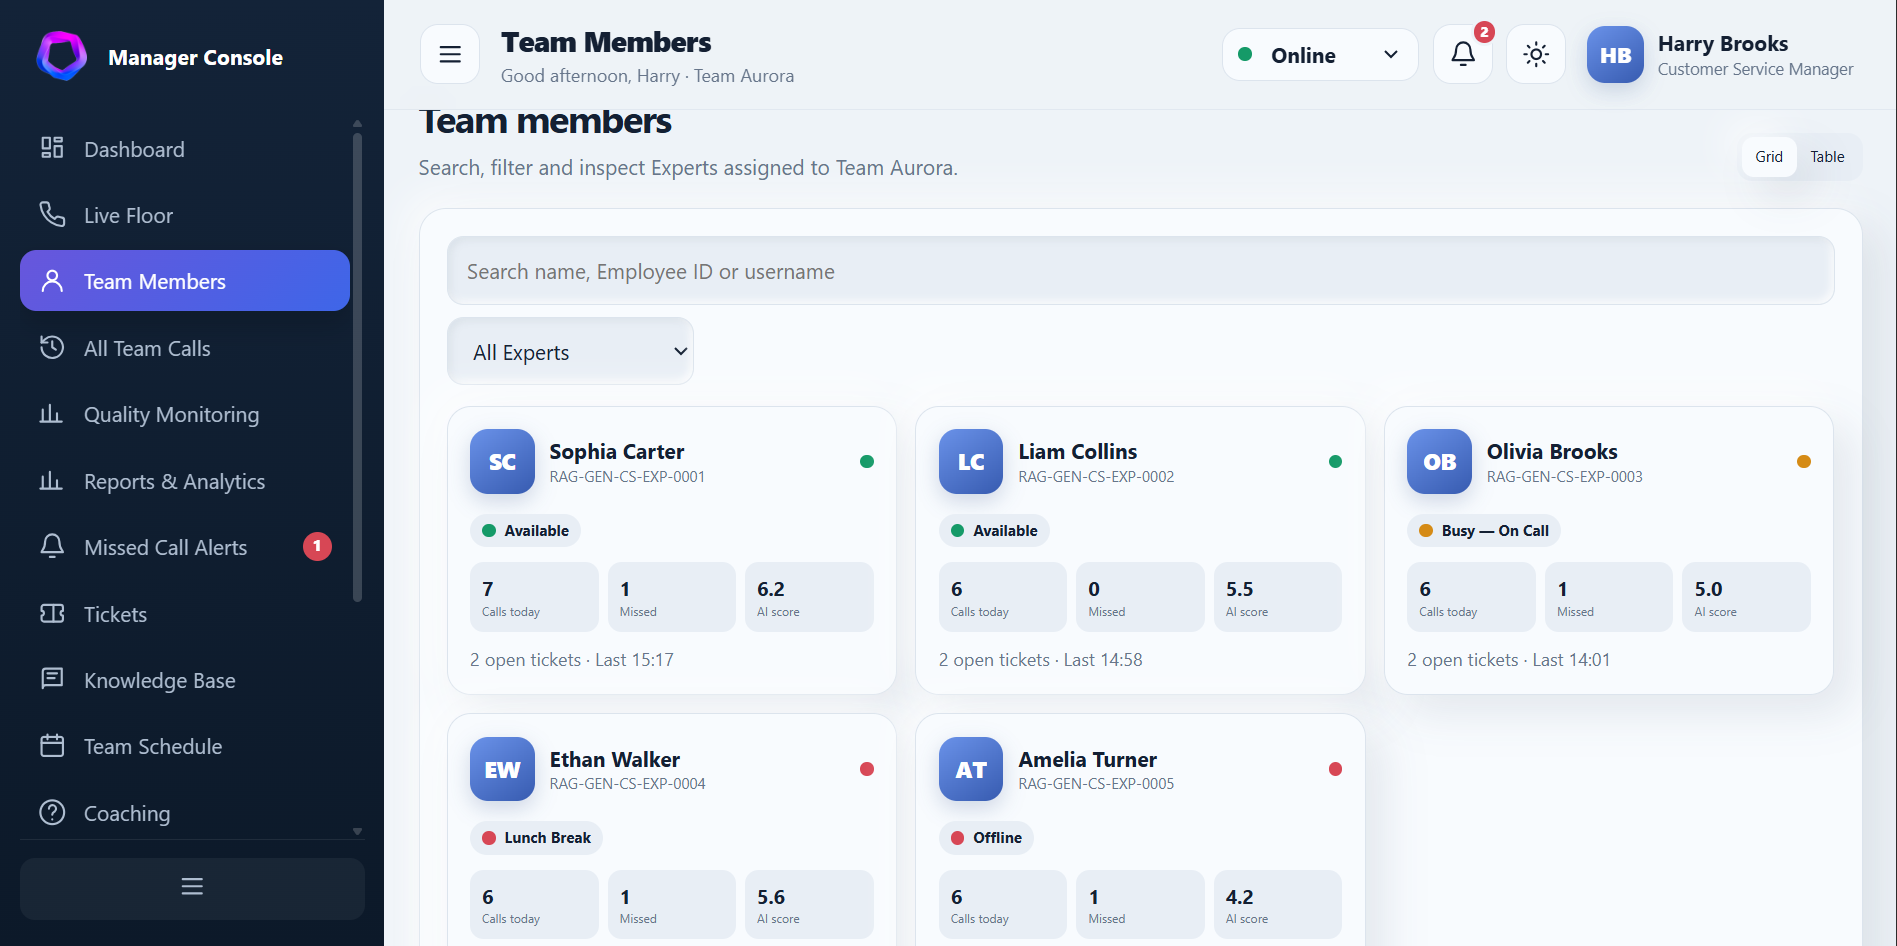
Task: Click Ethan Walker's EW avatar
Action: point(502,769)
